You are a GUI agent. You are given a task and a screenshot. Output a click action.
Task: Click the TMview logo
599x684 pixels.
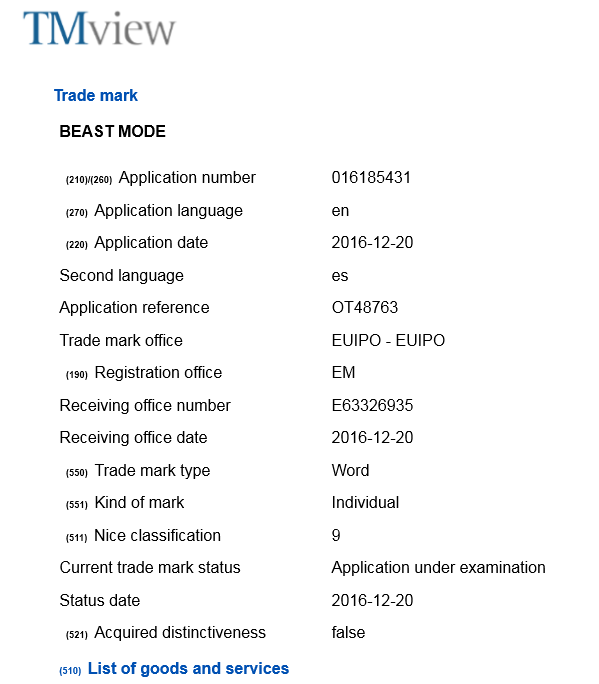[x=99, y=28]
